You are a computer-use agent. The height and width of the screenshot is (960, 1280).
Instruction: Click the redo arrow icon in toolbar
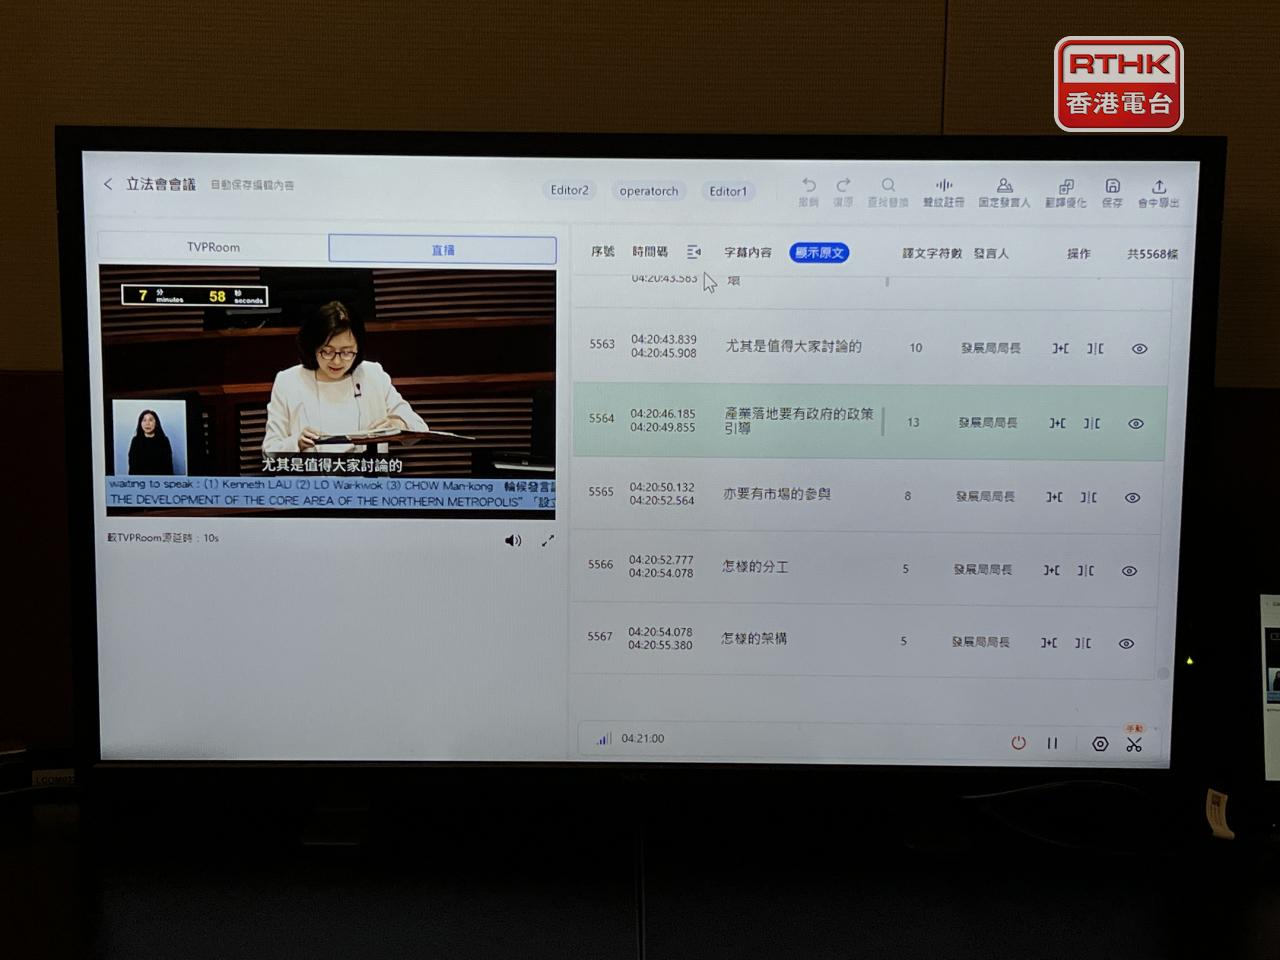(843, 186)
